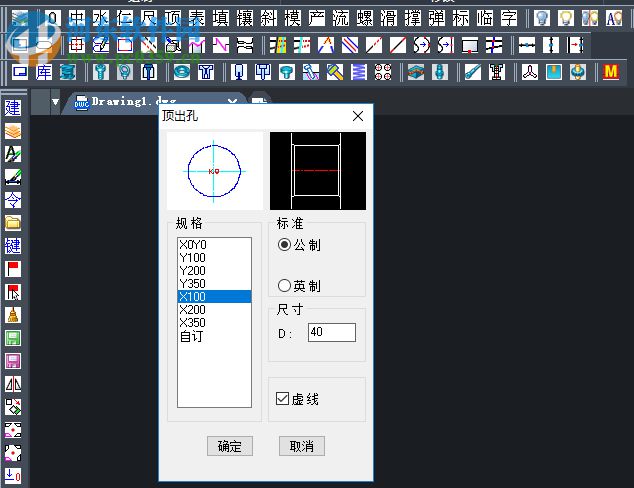
Task: Click the circle hole preview thumbnail
Action: (x=215, y=171)
